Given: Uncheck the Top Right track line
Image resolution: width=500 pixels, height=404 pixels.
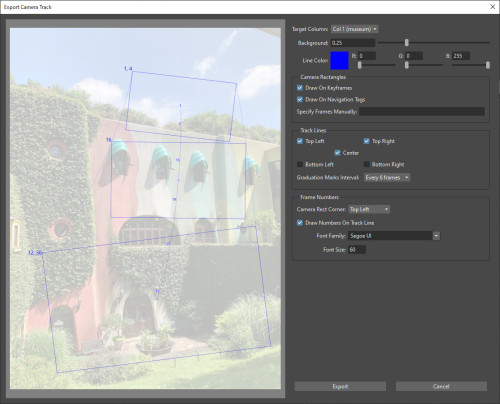Looking at the screenshot, I should [366, 141].
